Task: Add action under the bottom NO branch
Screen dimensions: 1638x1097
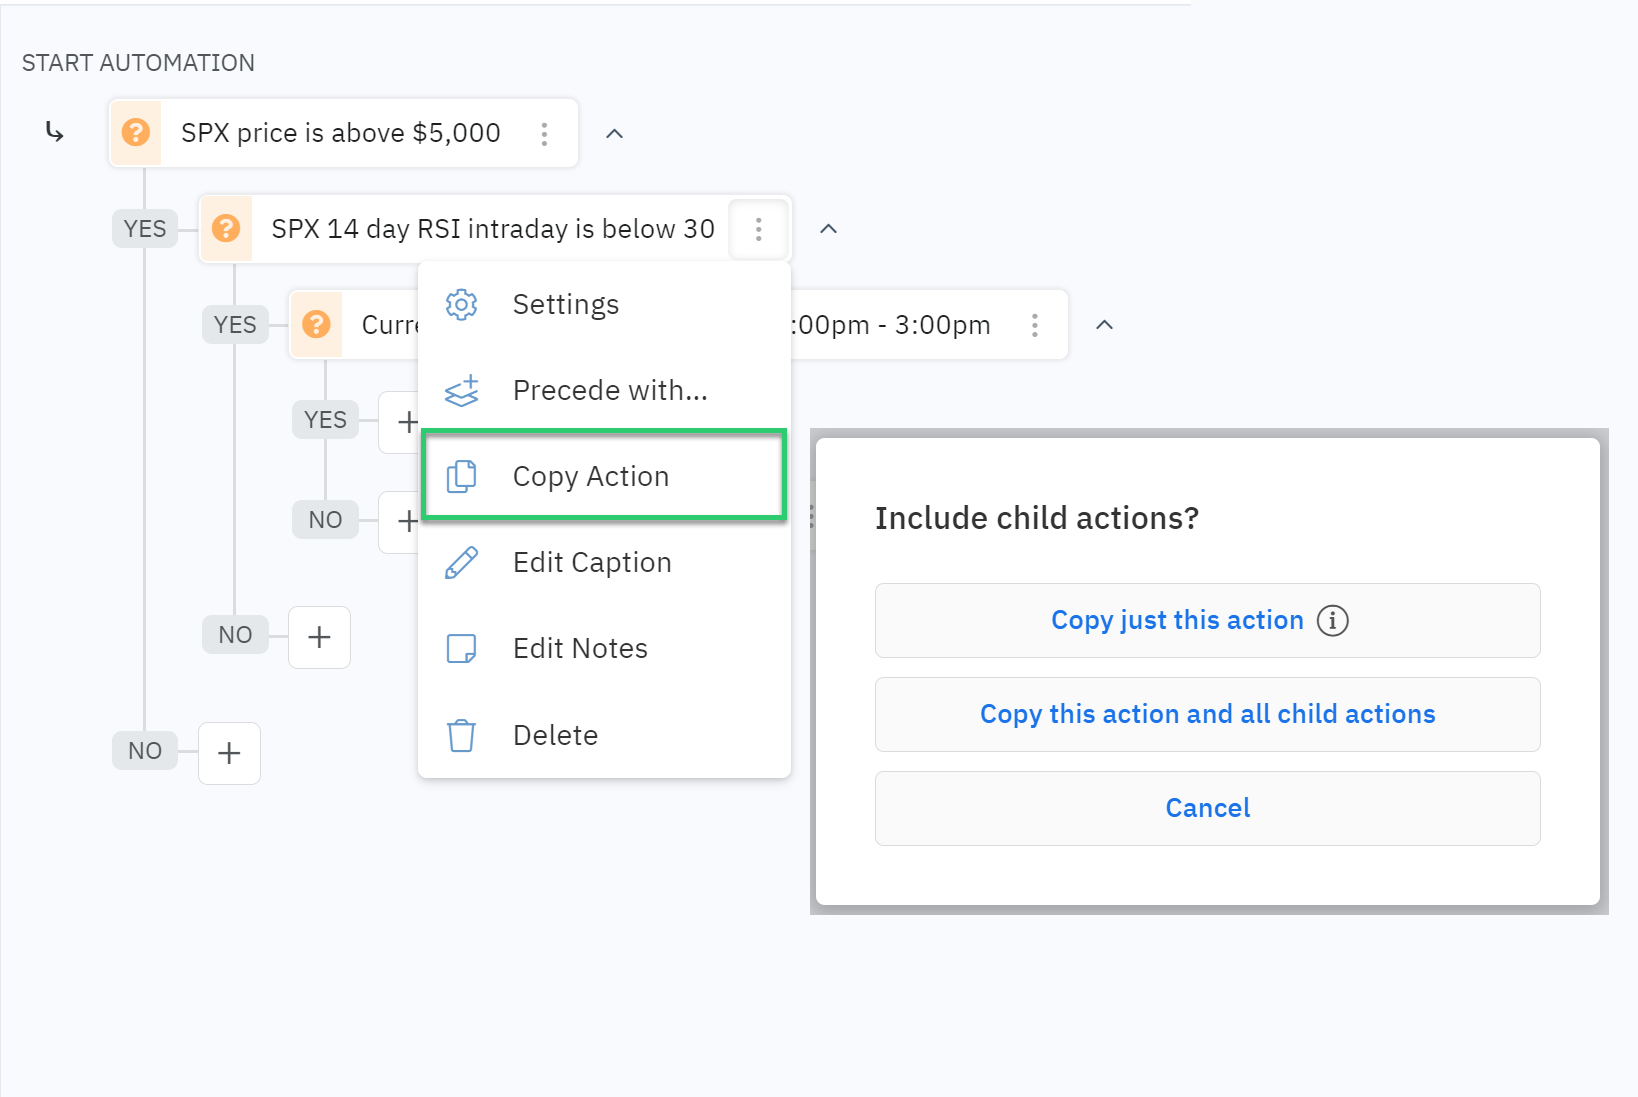Action: 229,753
